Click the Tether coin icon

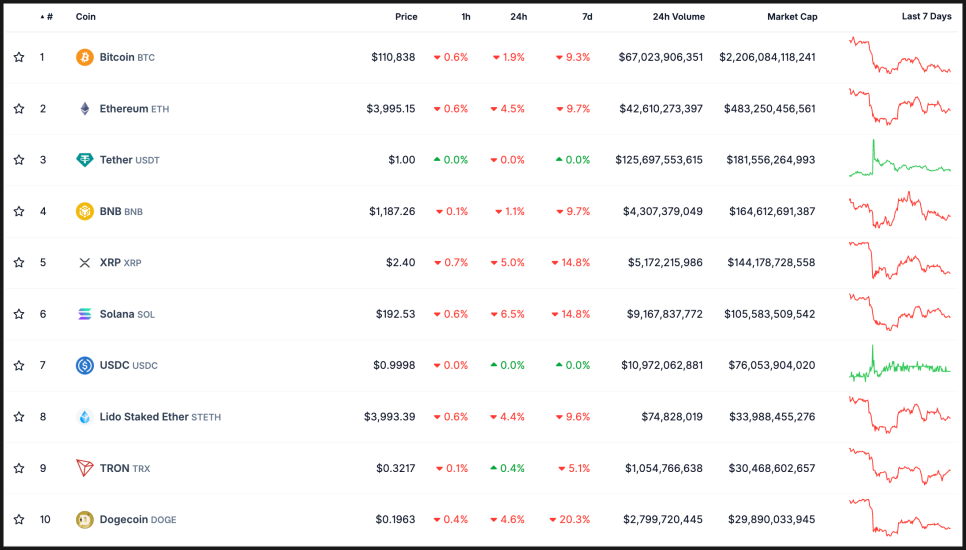point(85,160)
